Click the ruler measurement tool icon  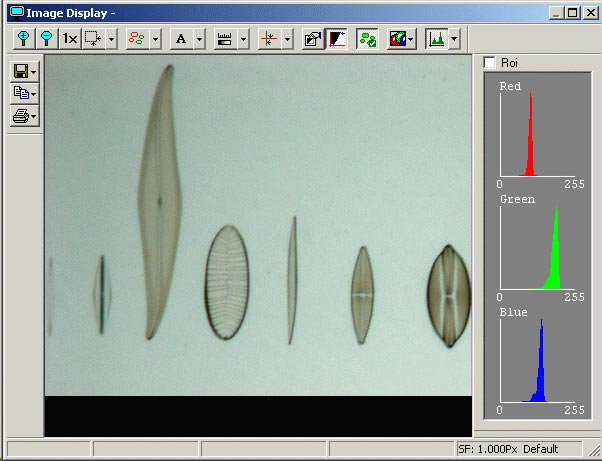224,39
